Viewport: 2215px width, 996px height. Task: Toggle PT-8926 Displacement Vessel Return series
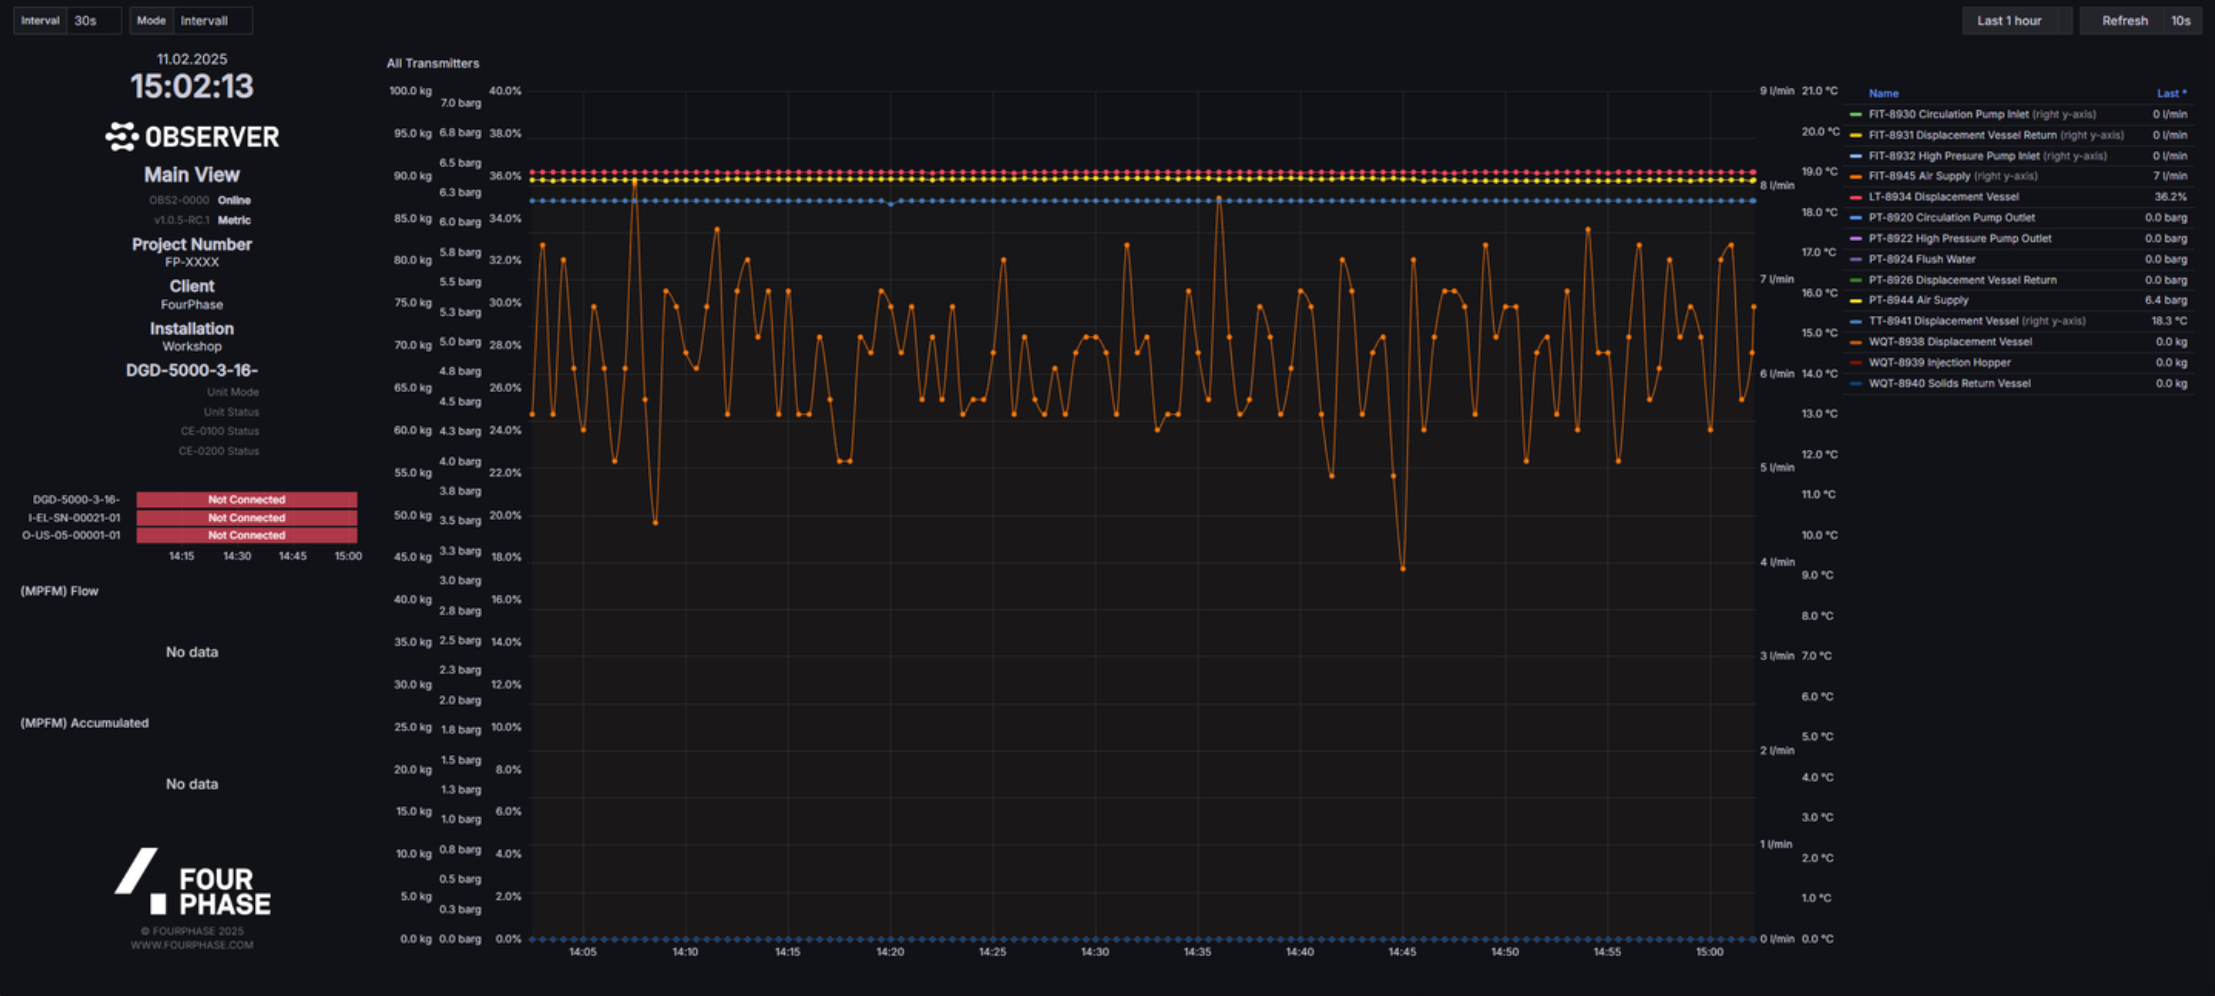click(1962, 280)
